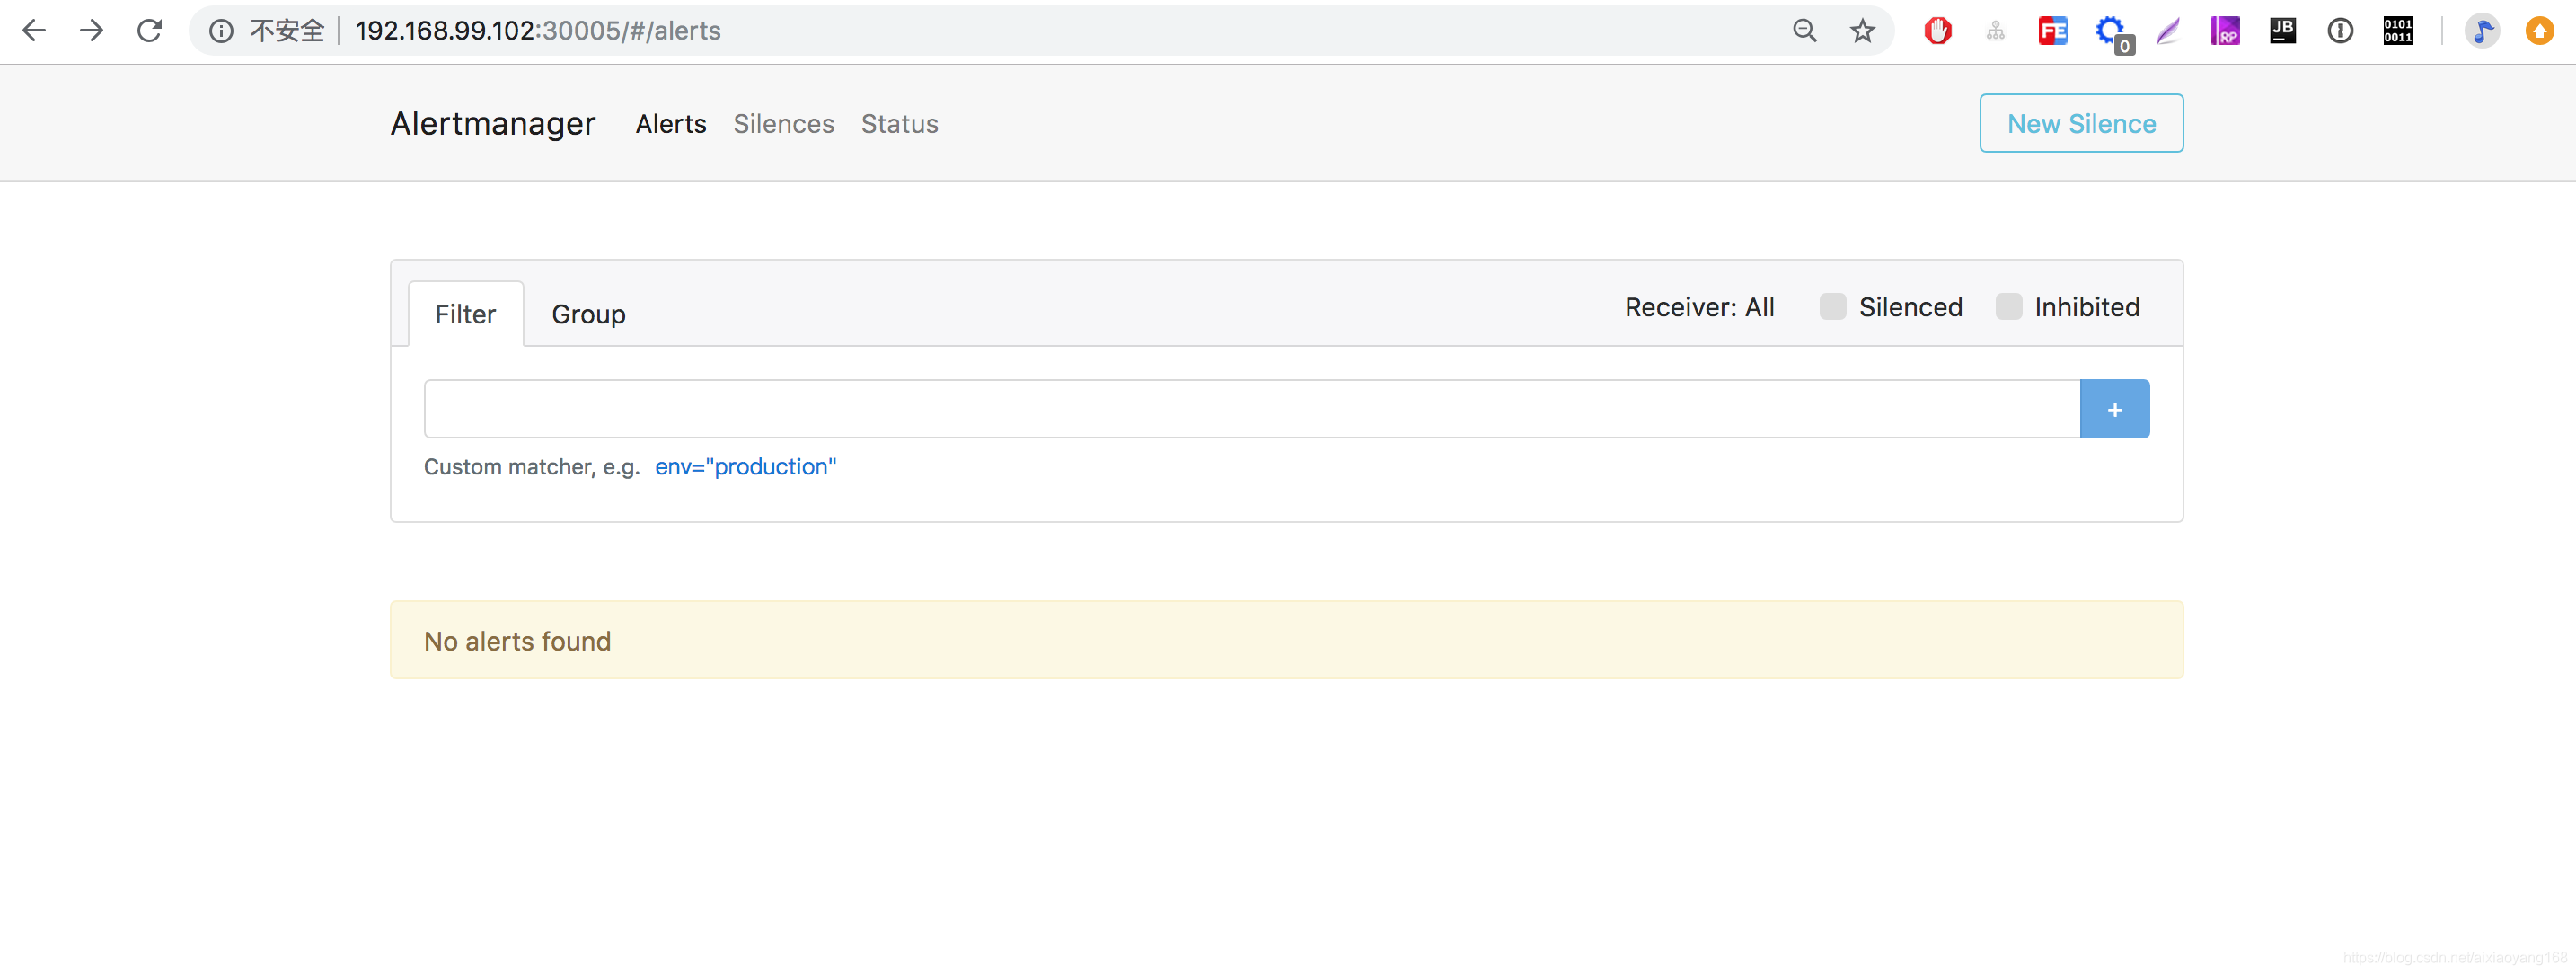
Task: Expand the Filter tab panel
Action: 466,314
